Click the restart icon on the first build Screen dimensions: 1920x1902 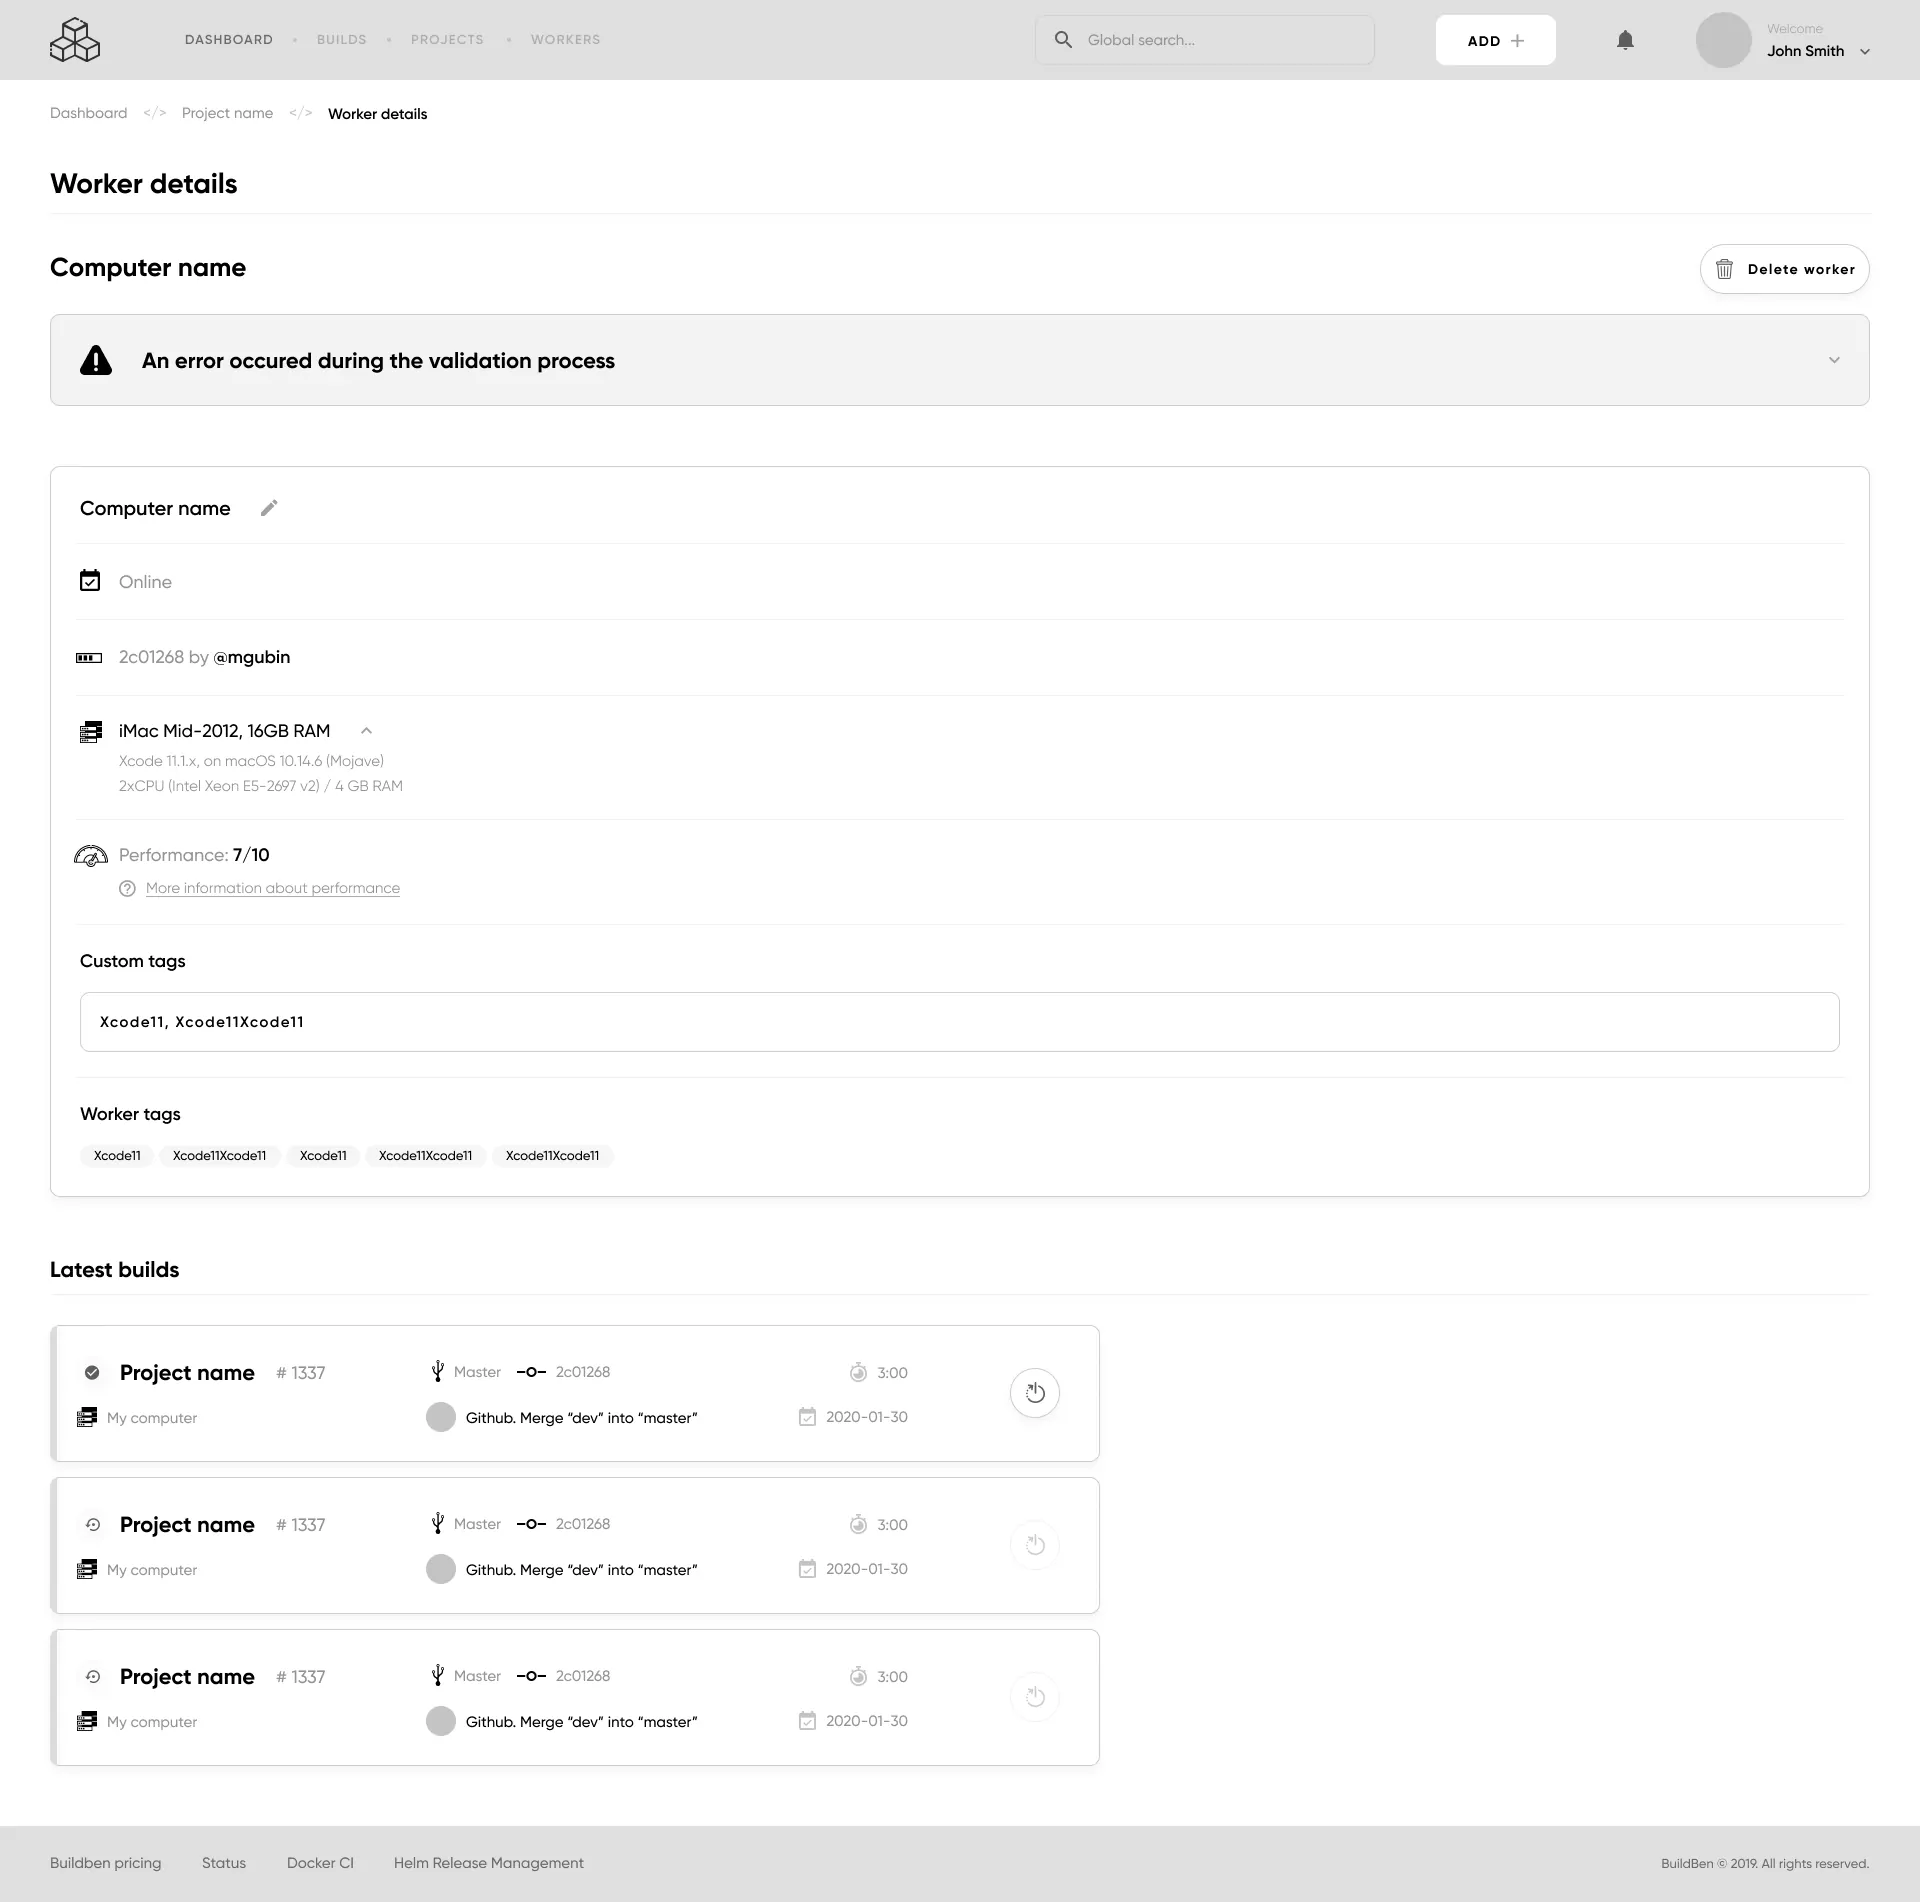click(x=1035, y=1392)
